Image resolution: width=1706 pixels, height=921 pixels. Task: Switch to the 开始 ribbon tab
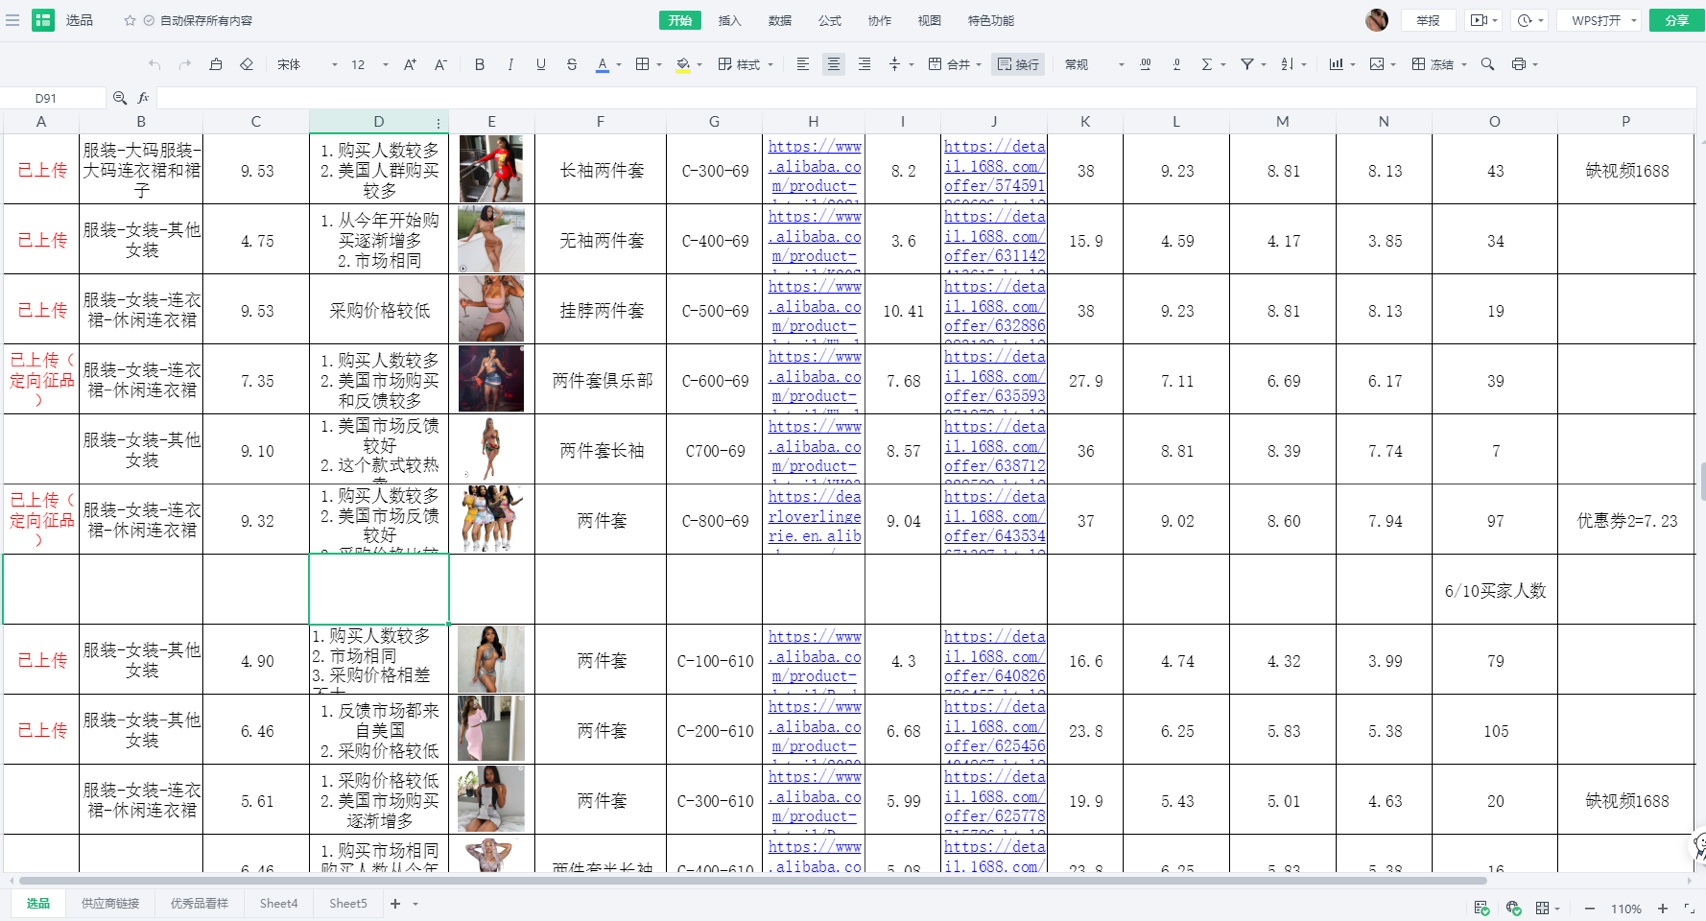click(x=680, y=20)
